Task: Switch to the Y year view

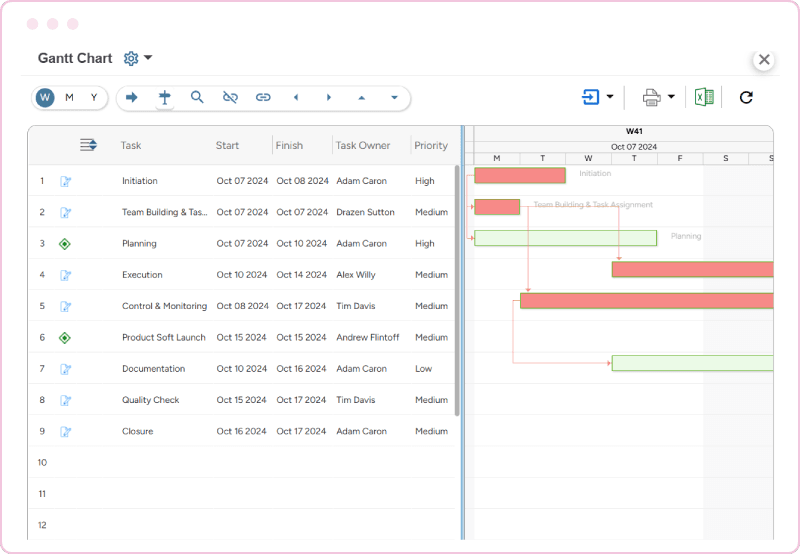Action: click(94, 97)
